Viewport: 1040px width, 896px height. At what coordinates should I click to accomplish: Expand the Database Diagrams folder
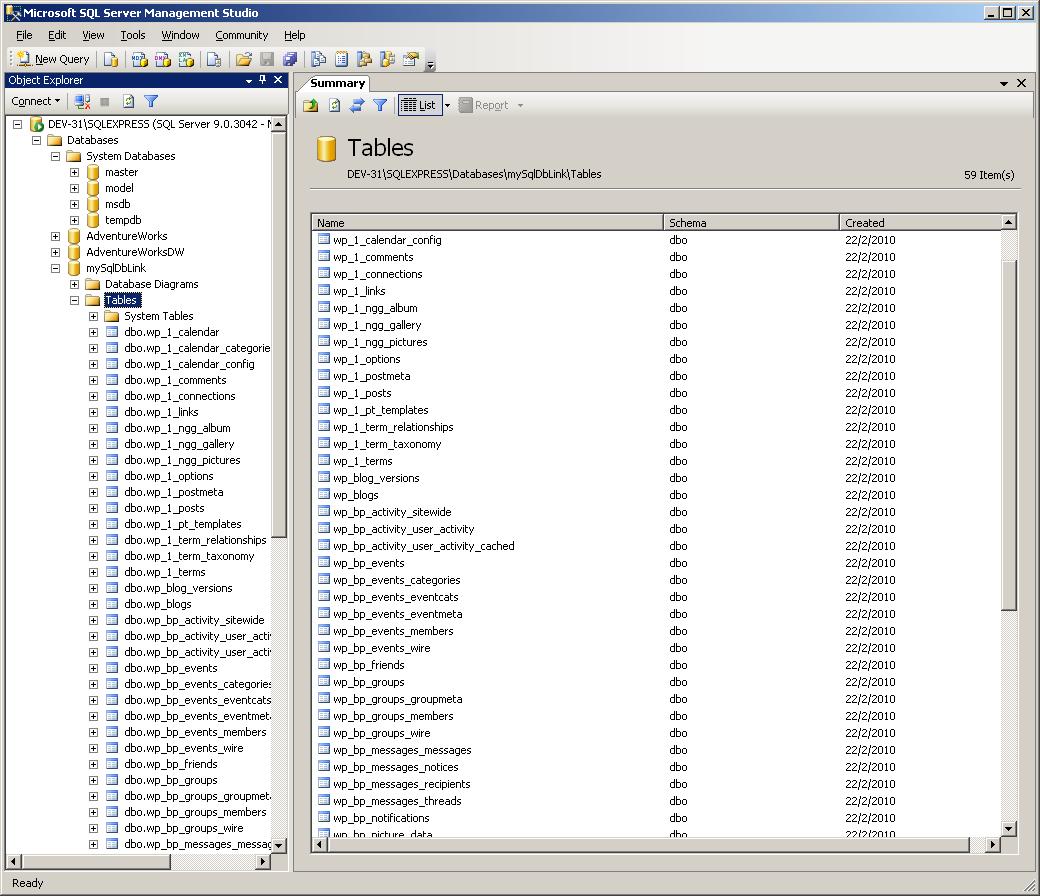click(x=74, y=285)
